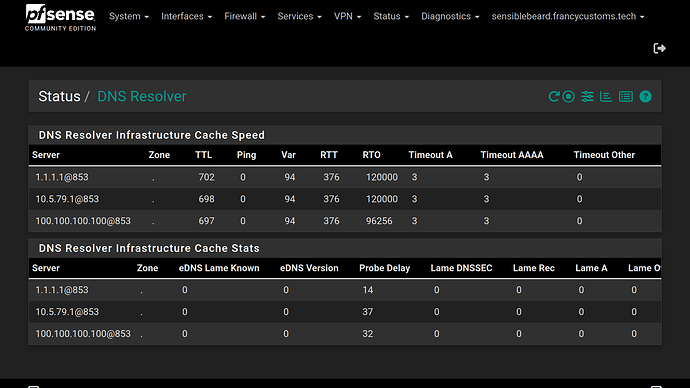
Task: Open the sensiblebeard.francycustoms.tech host menu
Action: pos(568,16)
